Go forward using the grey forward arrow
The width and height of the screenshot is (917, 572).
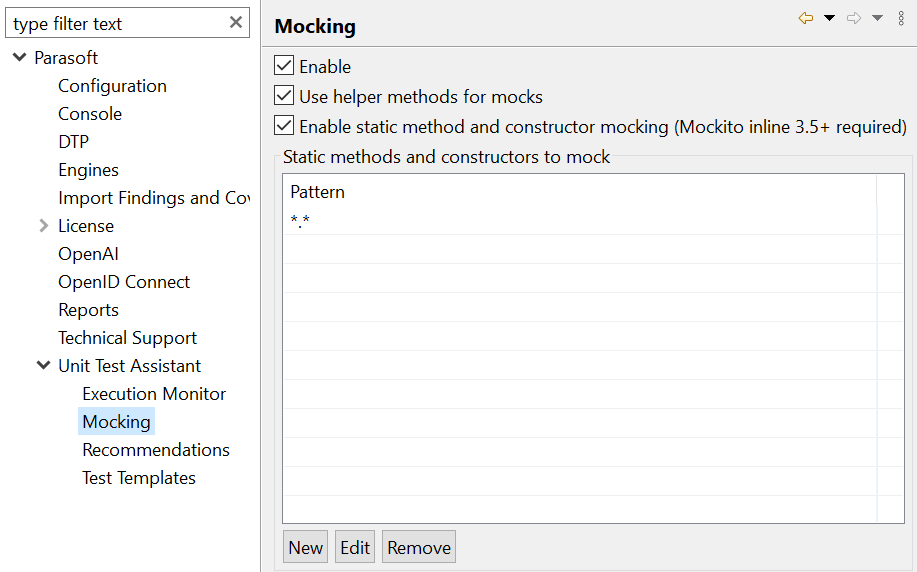click(x=854, y=18)
